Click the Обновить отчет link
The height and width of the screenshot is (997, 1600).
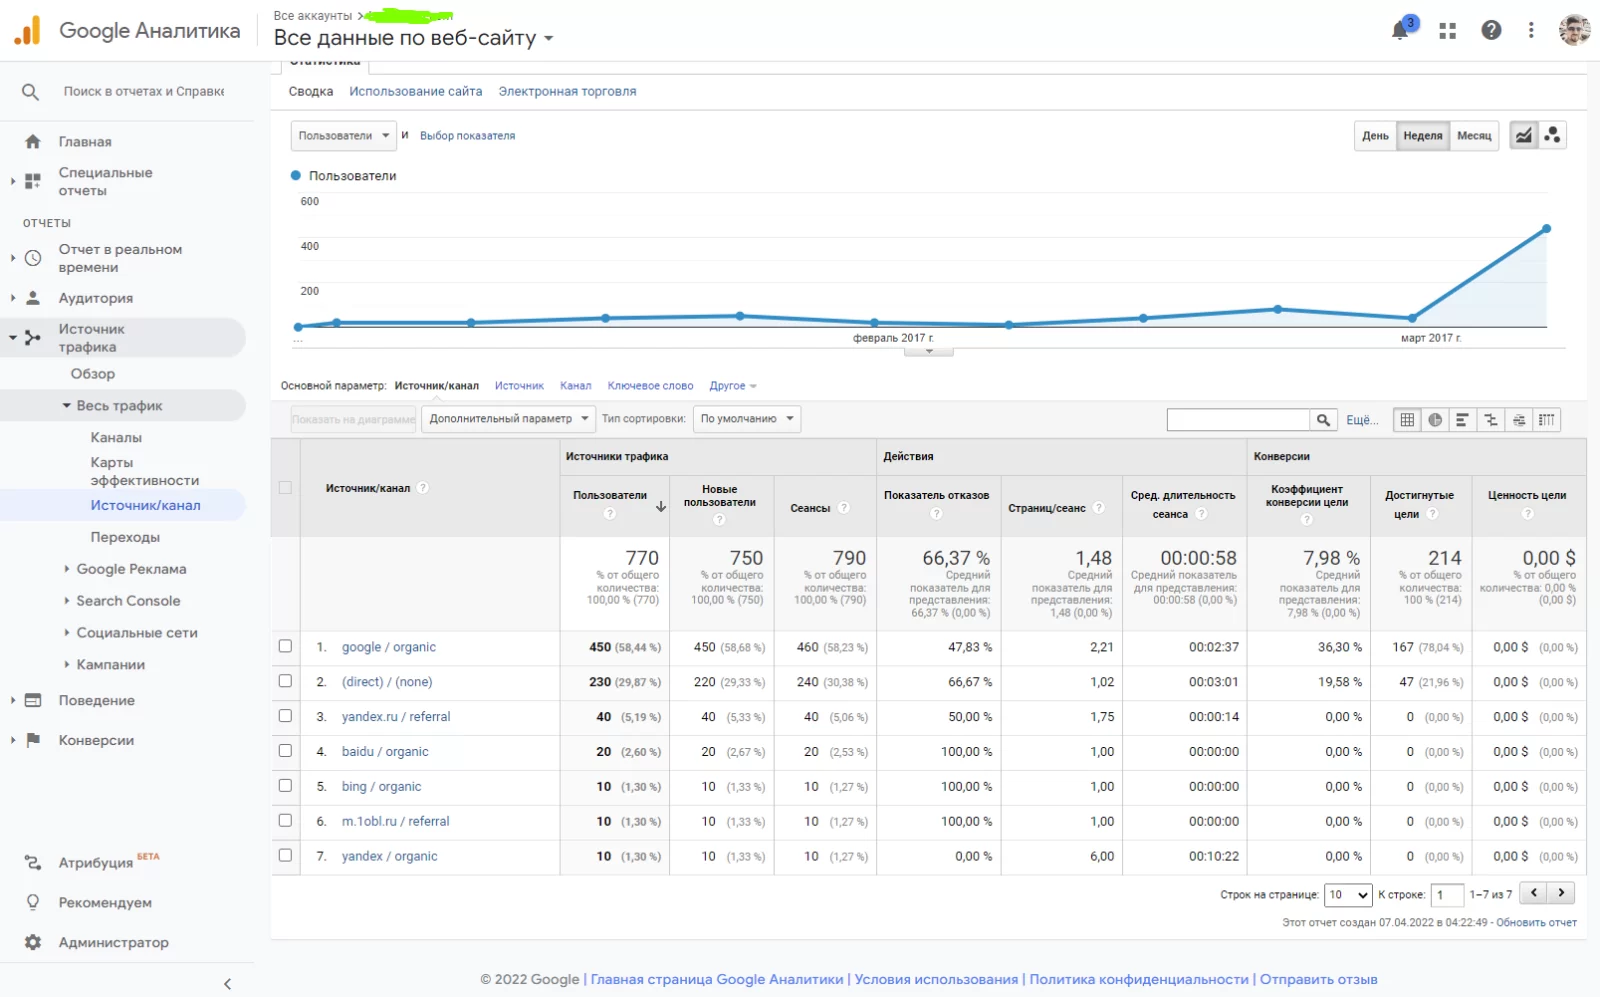1536,923
